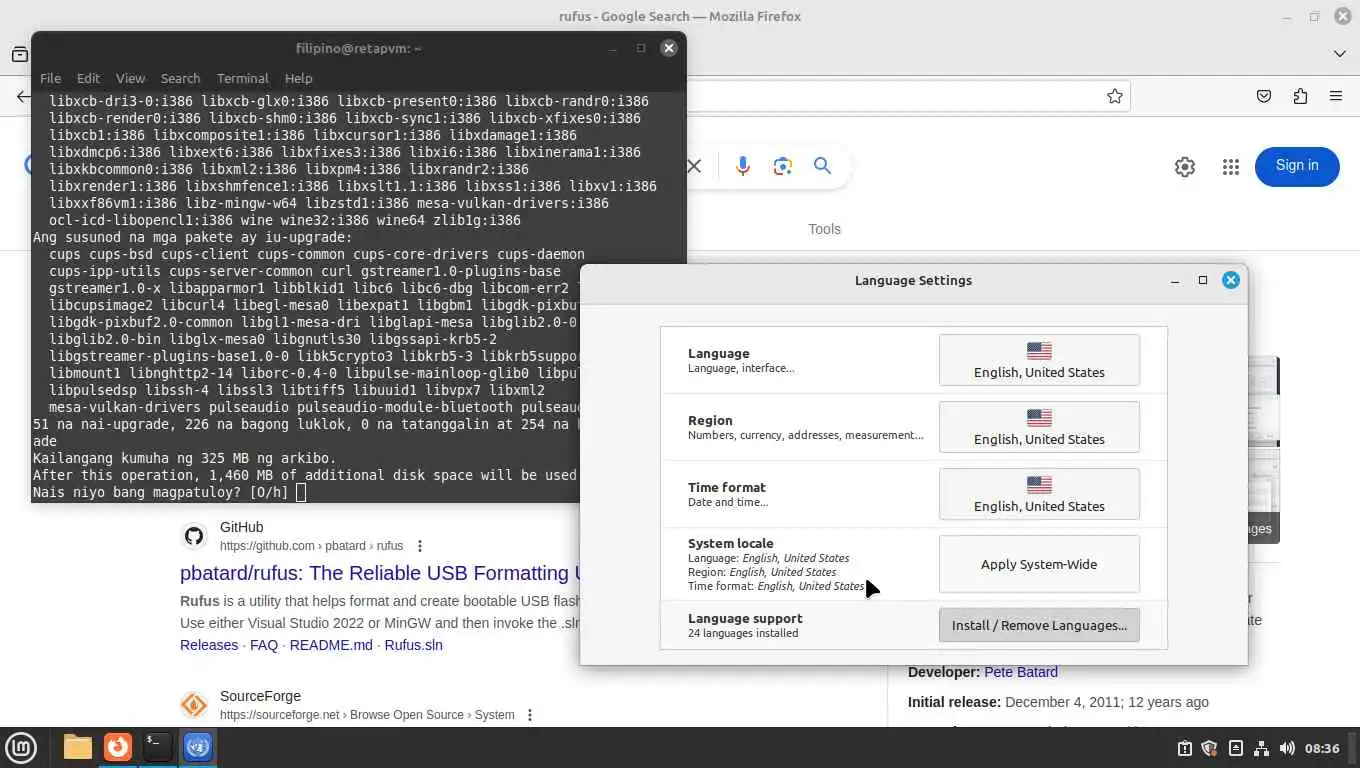Open the GitHub site favicon in results
Viewport: 1360px width, 768px height.
click(x=194, y=536)
